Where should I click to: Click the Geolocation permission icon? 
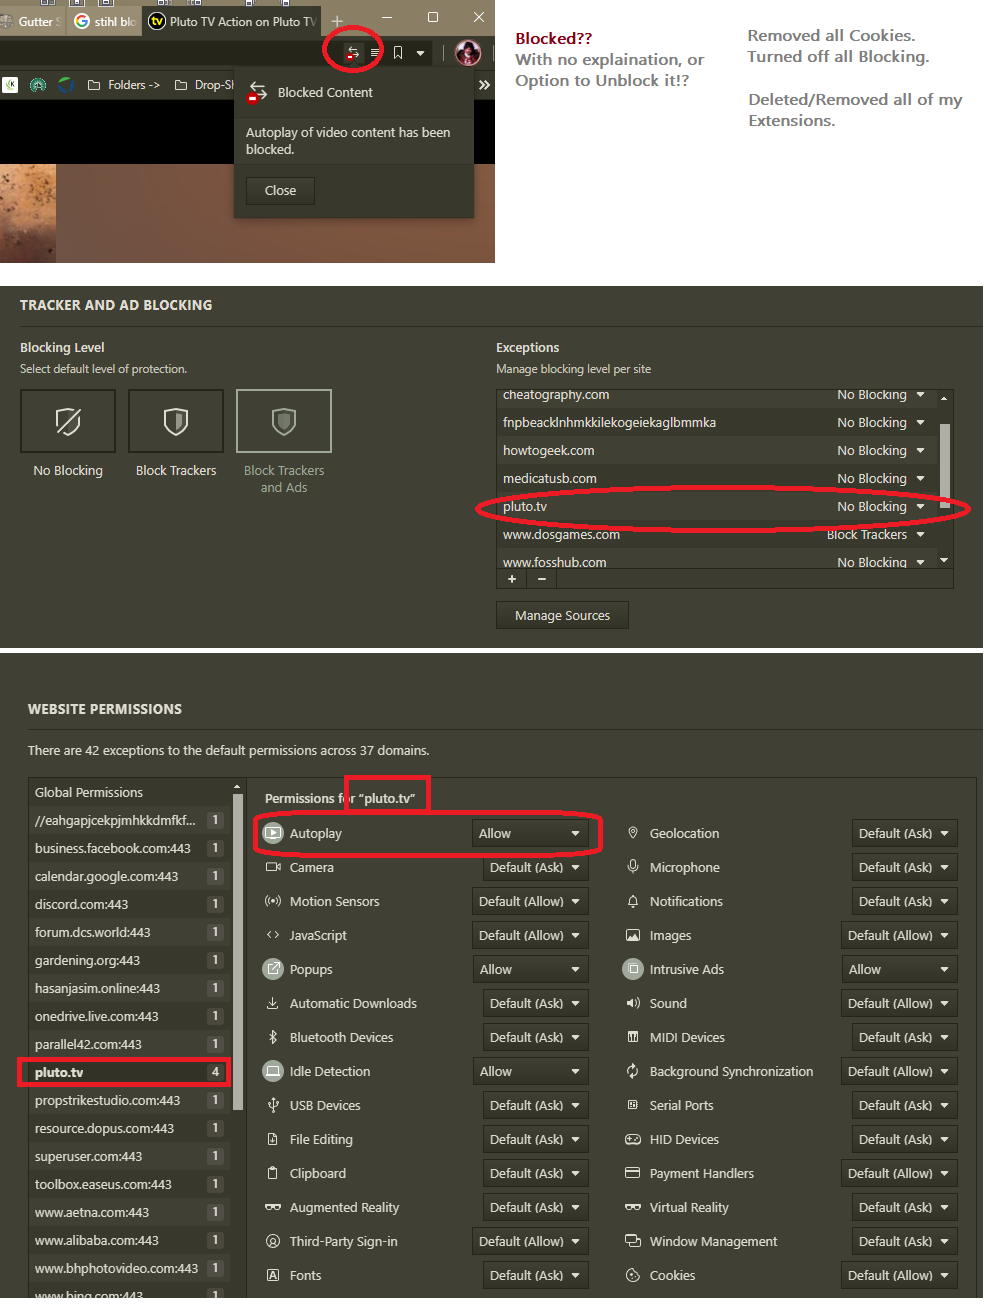[632, 833]
